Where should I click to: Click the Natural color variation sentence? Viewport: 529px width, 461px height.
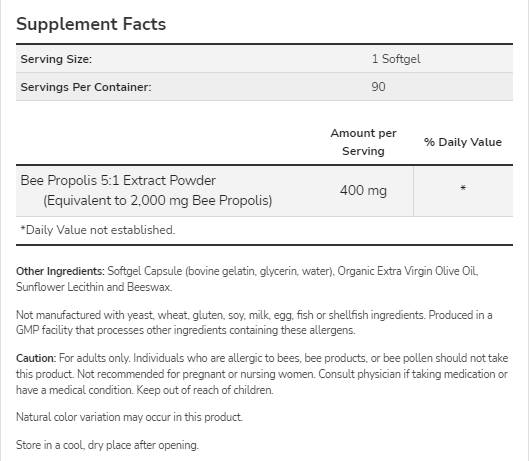click(129, 417)
